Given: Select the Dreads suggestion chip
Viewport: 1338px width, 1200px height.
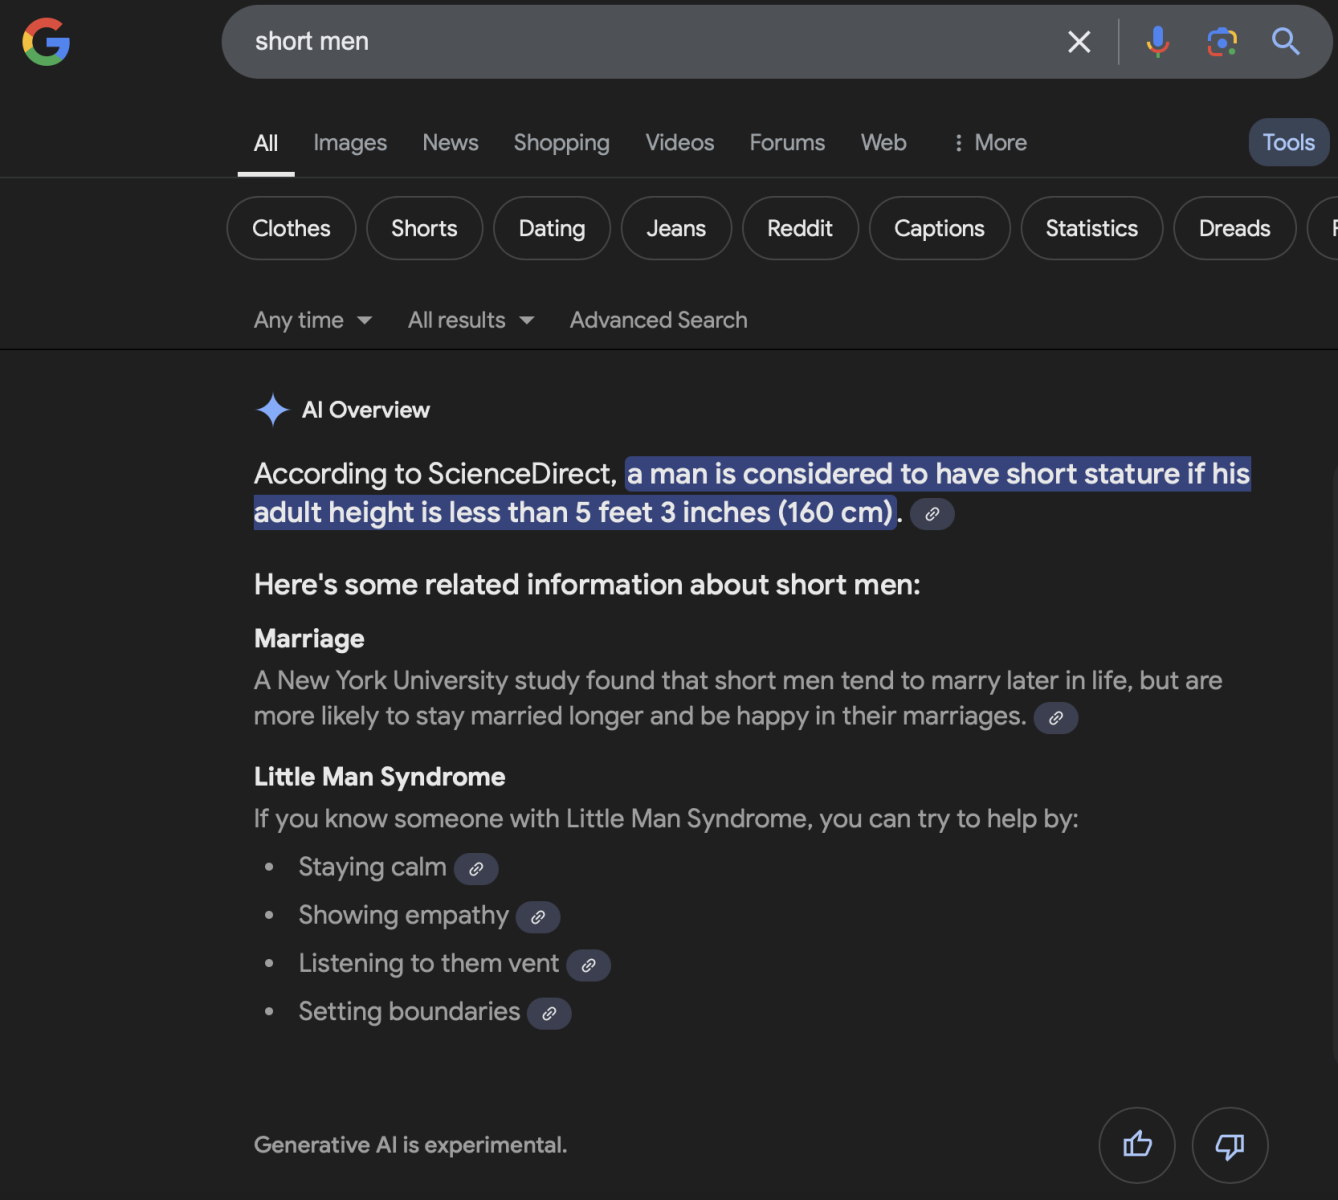Looking at the screenshot, I should point(1235,228).
